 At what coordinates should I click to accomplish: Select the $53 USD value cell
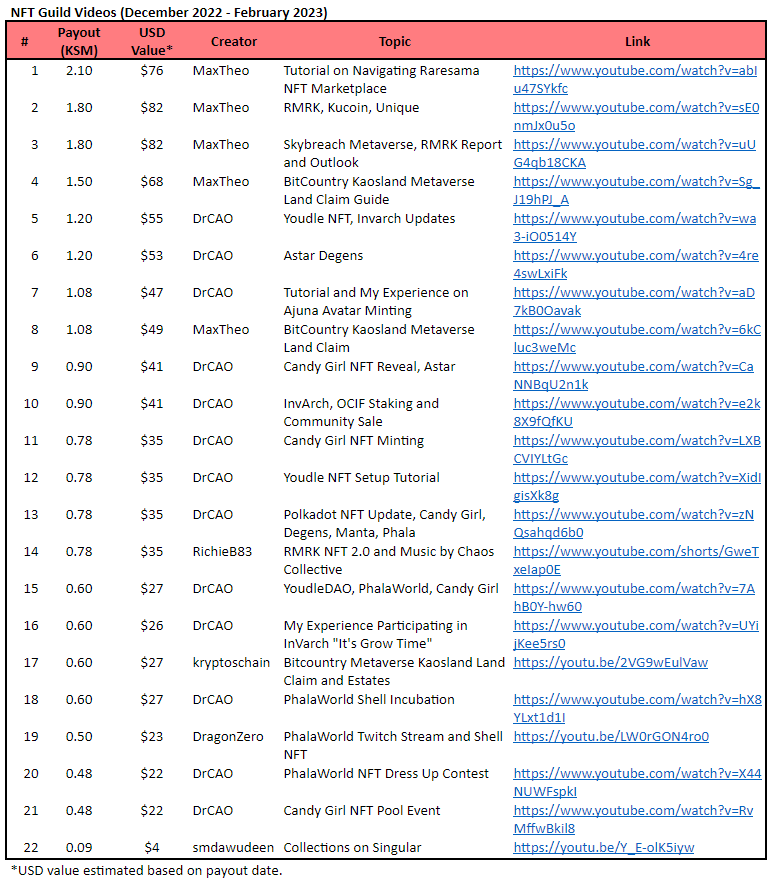pyautogui.click(x=152, y=256)
